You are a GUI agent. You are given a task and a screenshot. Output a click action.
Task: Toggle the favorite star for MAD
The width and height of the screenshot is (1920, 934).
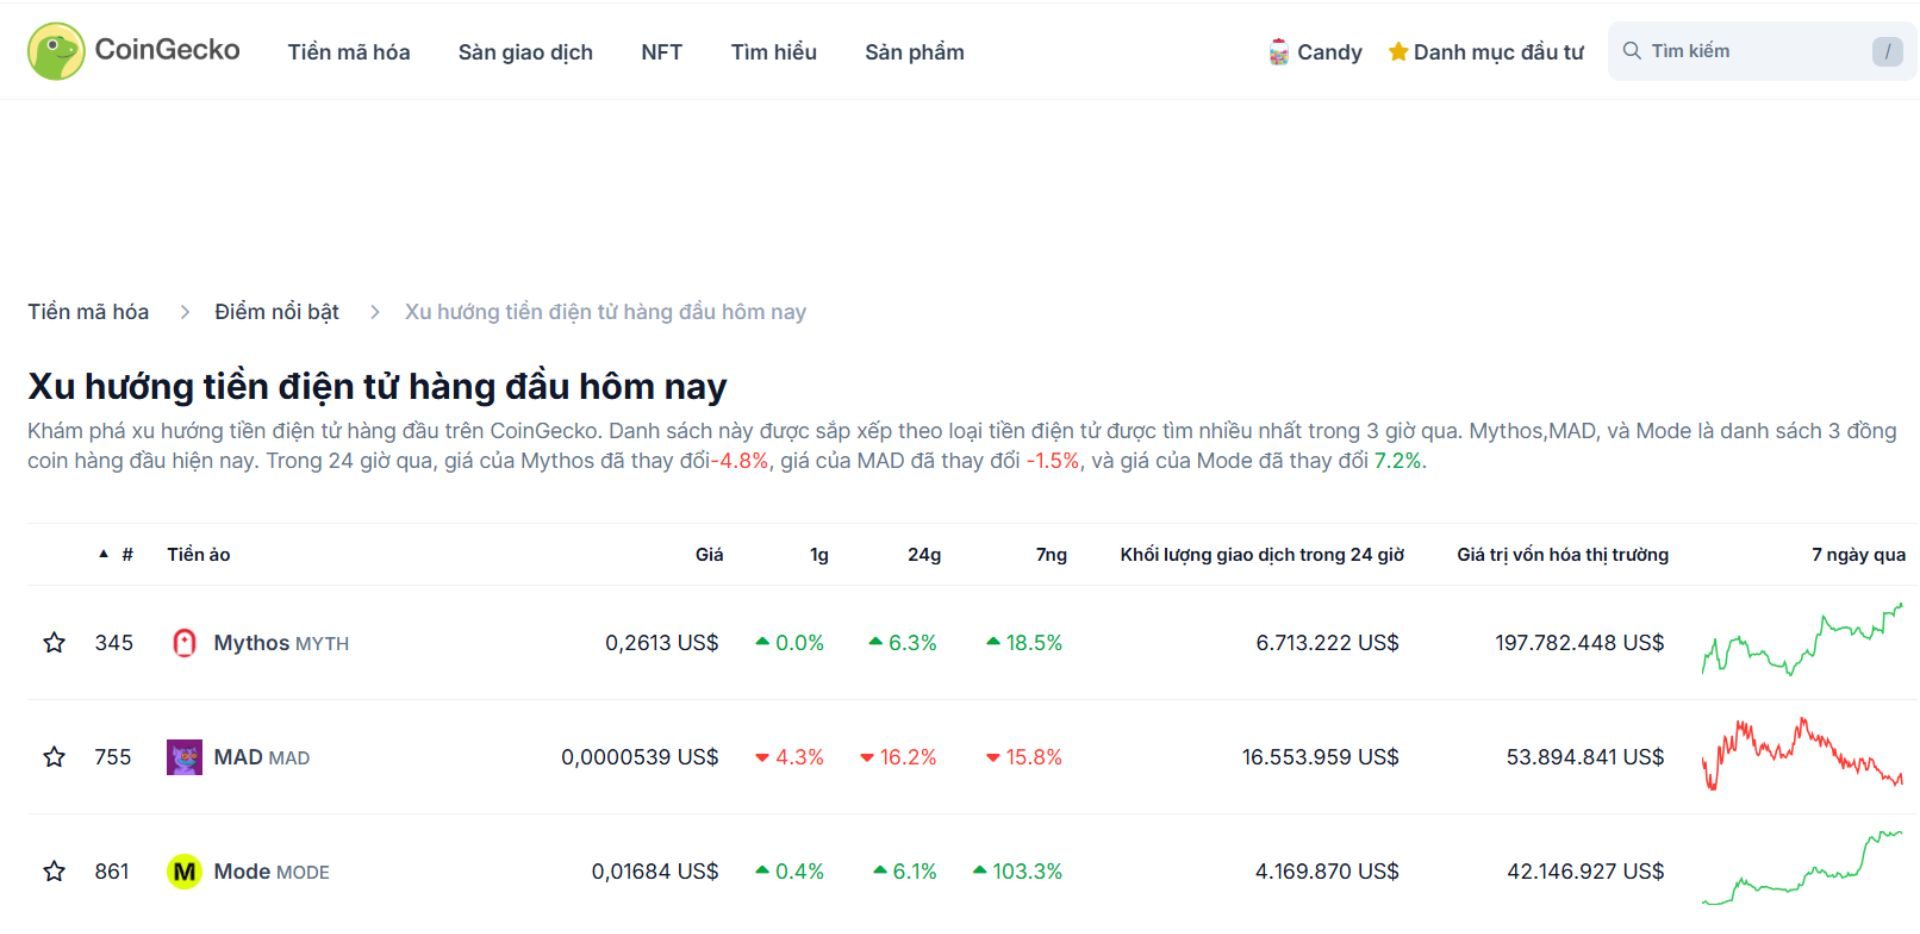click(x=54, y=757)
